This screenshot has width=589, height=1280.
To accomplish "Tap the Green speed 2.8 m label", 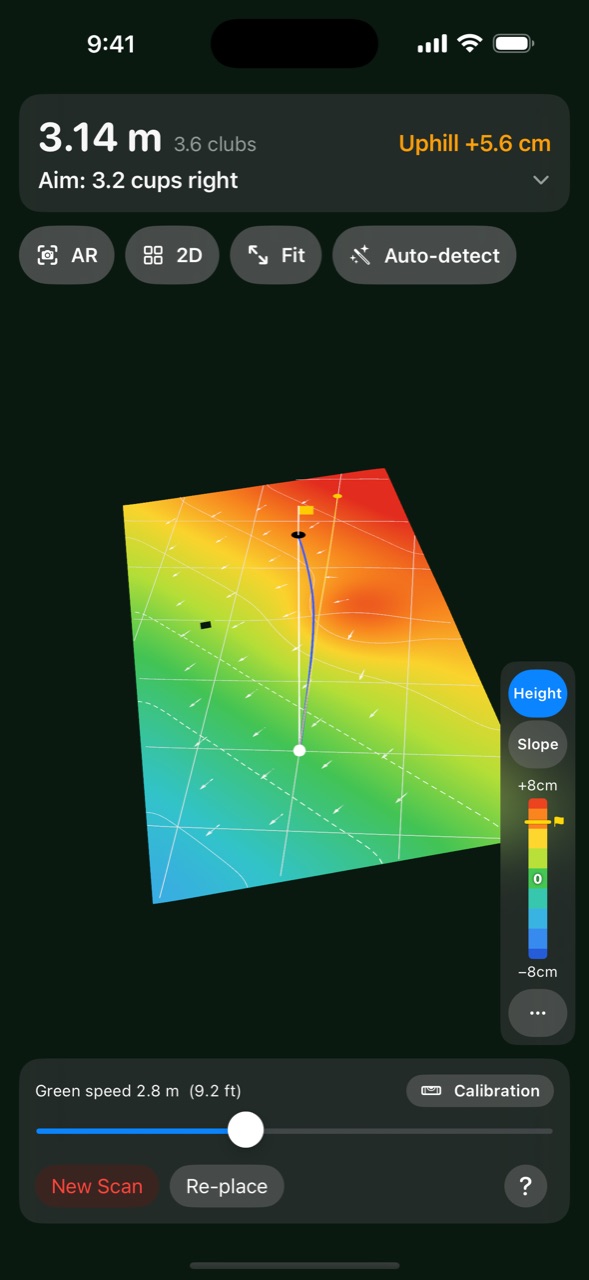I will click(138, 1091).
